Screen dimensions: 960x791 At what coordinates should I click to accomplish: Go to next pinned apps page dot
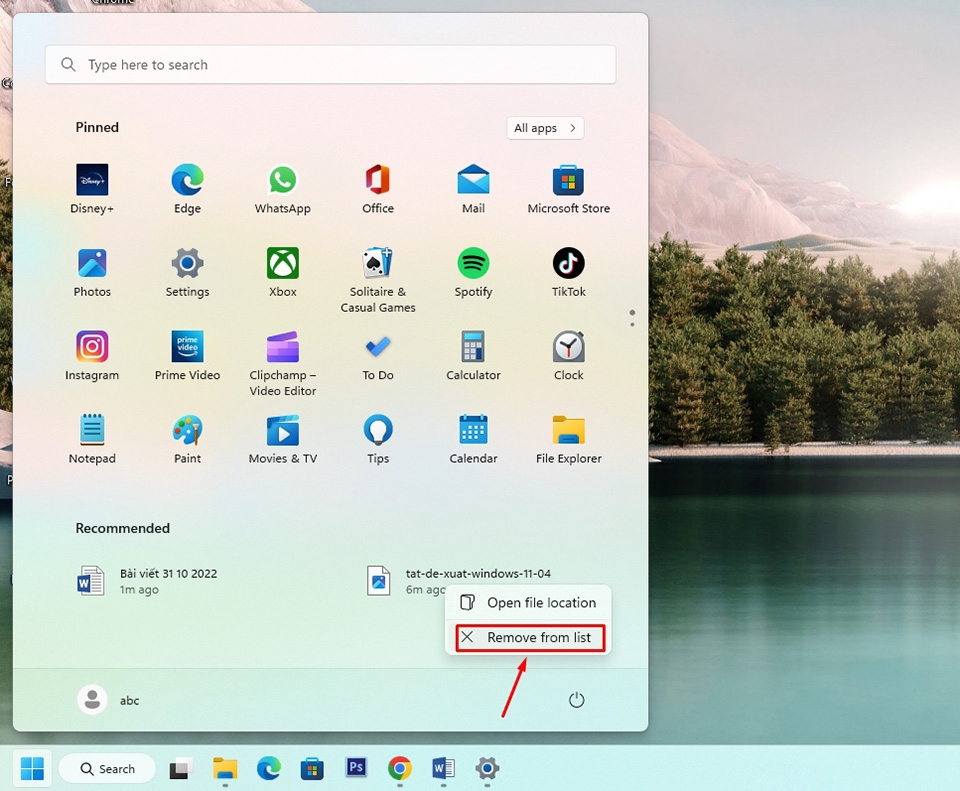coord(632,324)
